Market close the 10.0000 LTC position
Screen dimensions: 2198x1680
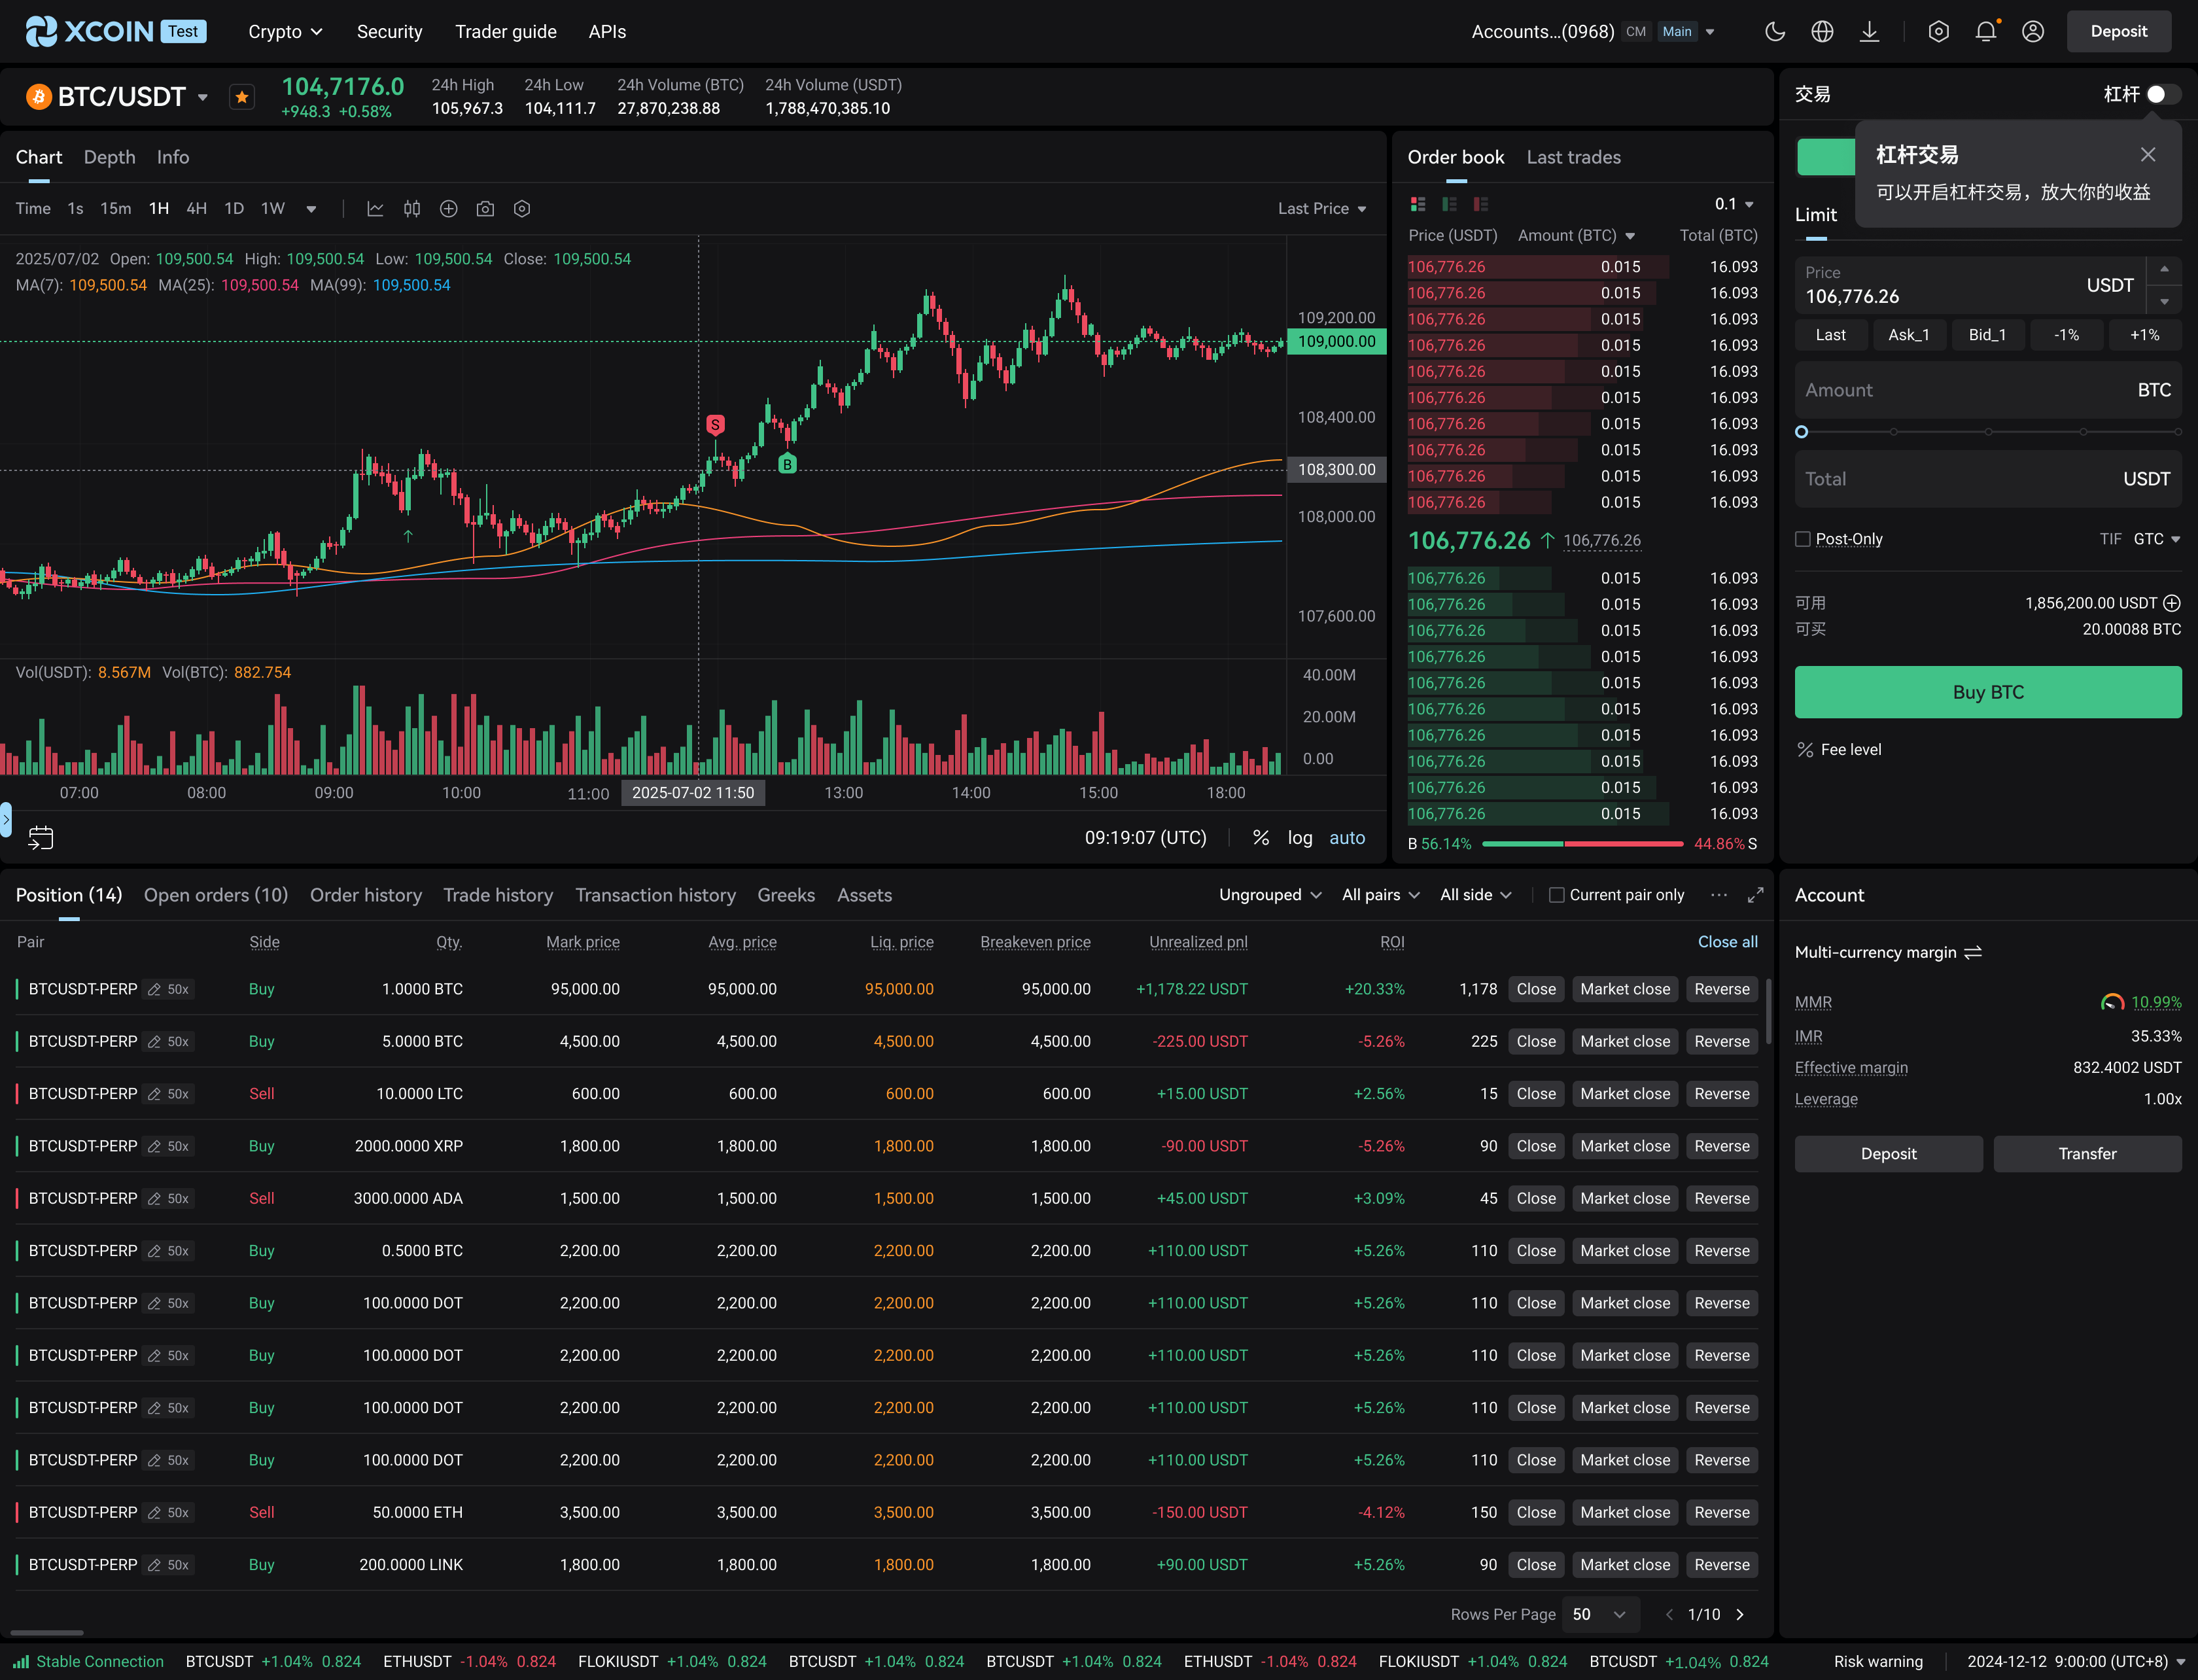[x=1625, y=1094]
